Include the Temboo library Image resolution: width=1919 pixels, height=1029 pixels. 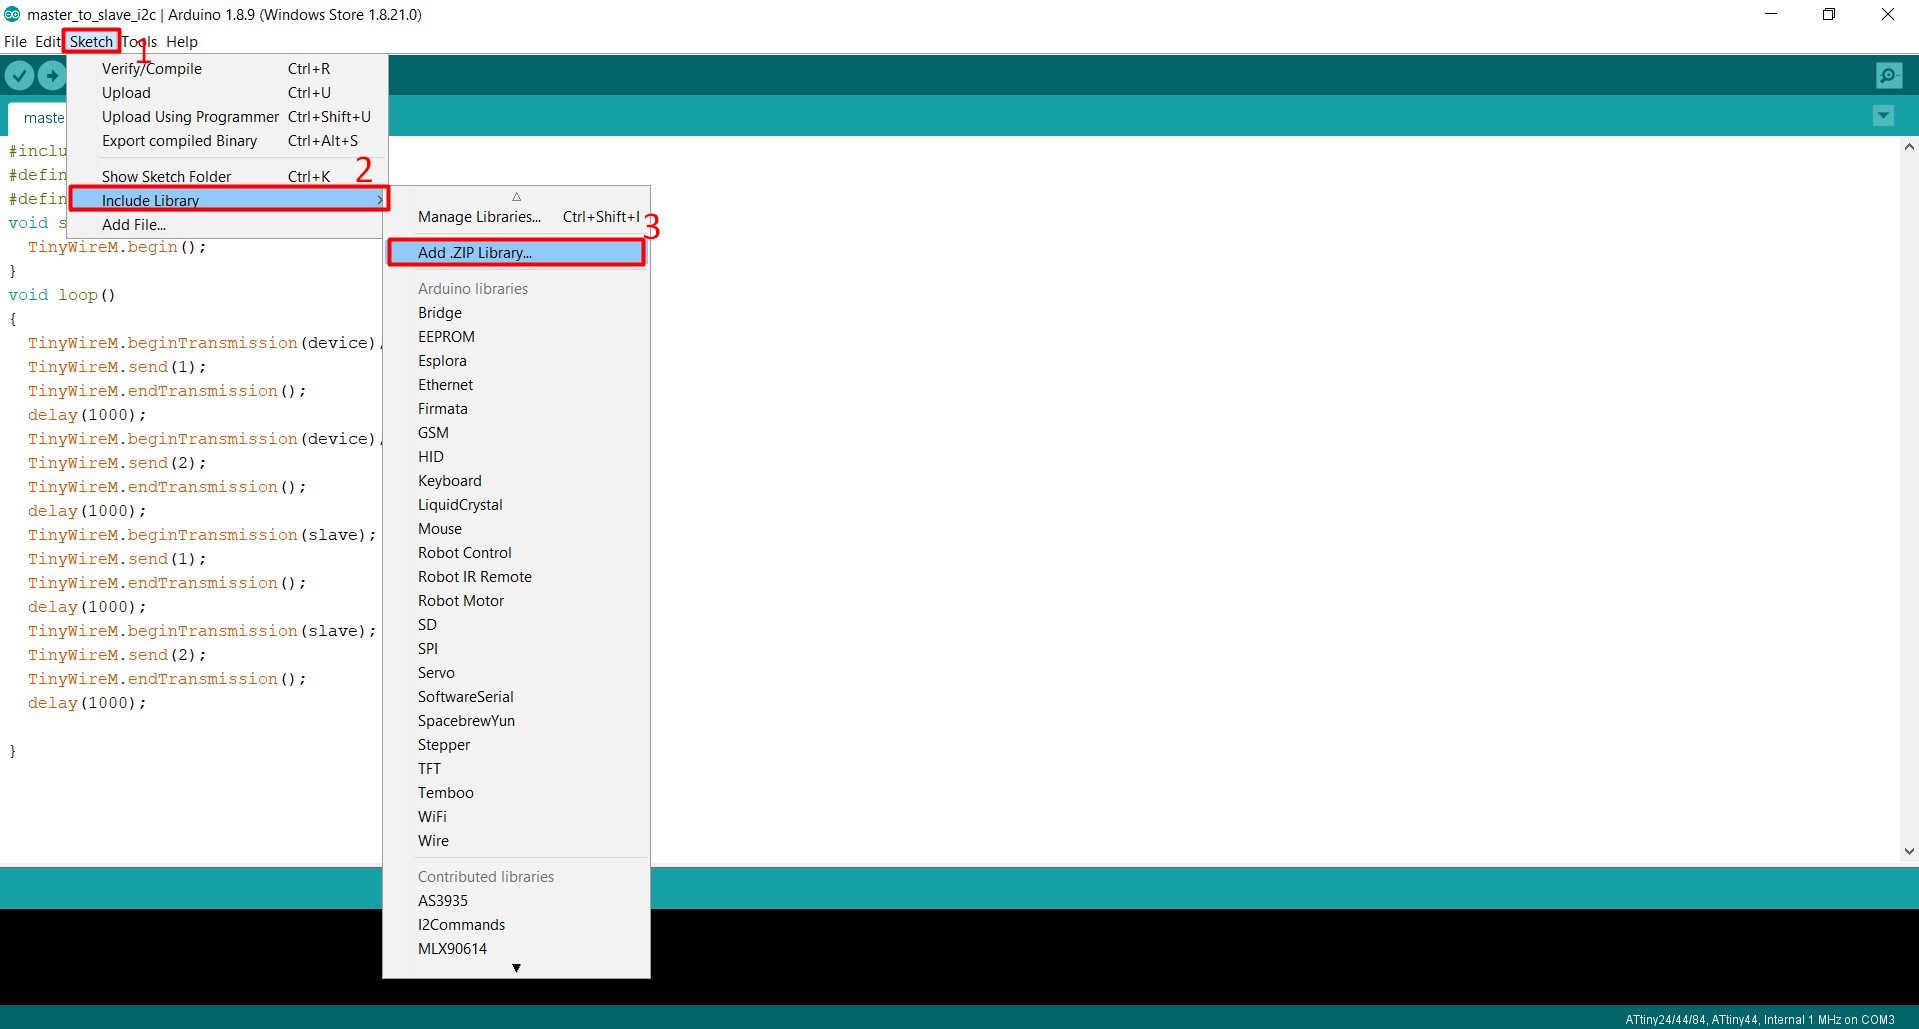[516, 793]
